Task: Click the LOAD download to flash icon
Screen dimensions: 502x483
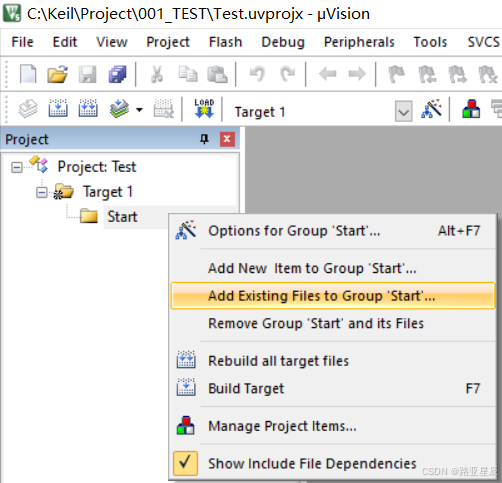Action: pyautogui.click(x=204, y=109)
